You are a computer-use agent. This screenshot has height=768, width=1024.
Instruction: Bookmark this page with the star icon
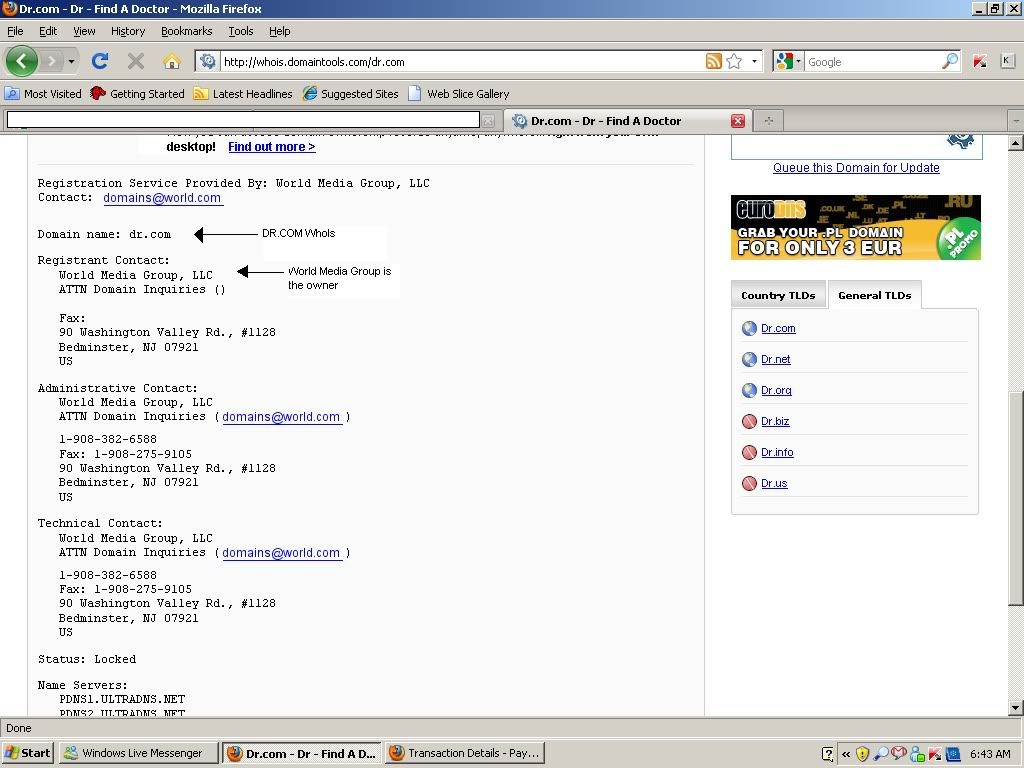tap(734, 61)
